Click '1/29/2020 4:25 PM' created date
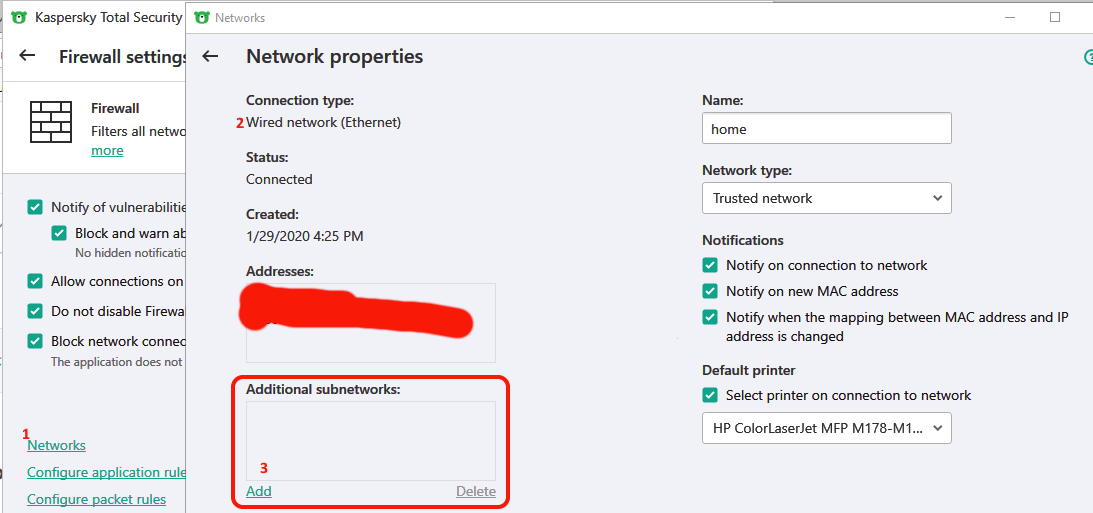1093x513 pixels. tap(305, 236)
